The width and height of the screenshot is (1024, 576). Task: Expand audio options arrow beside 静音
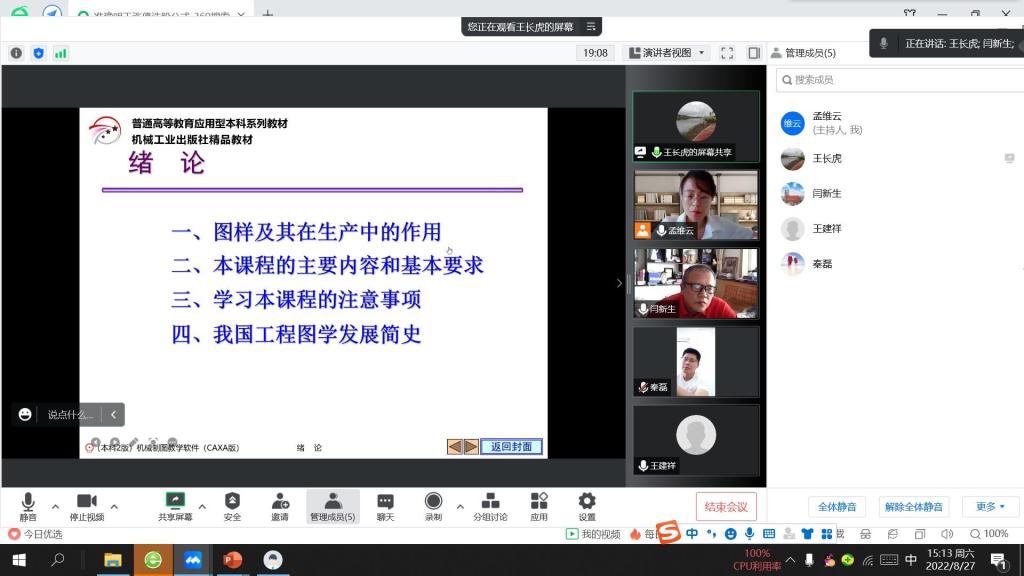pyautogui.click(x=55, y=505)
